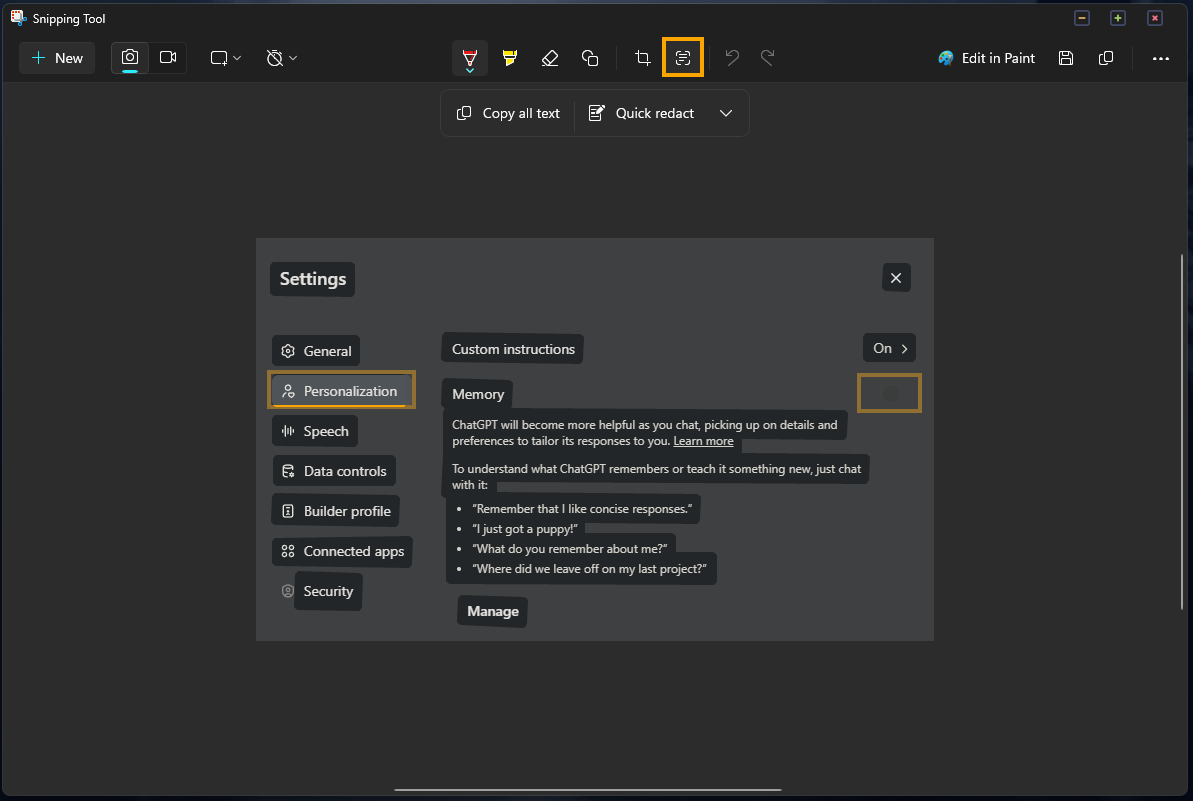Click the Manage memory button
This screenshot has width=1193, height=801.
[492, 611]
